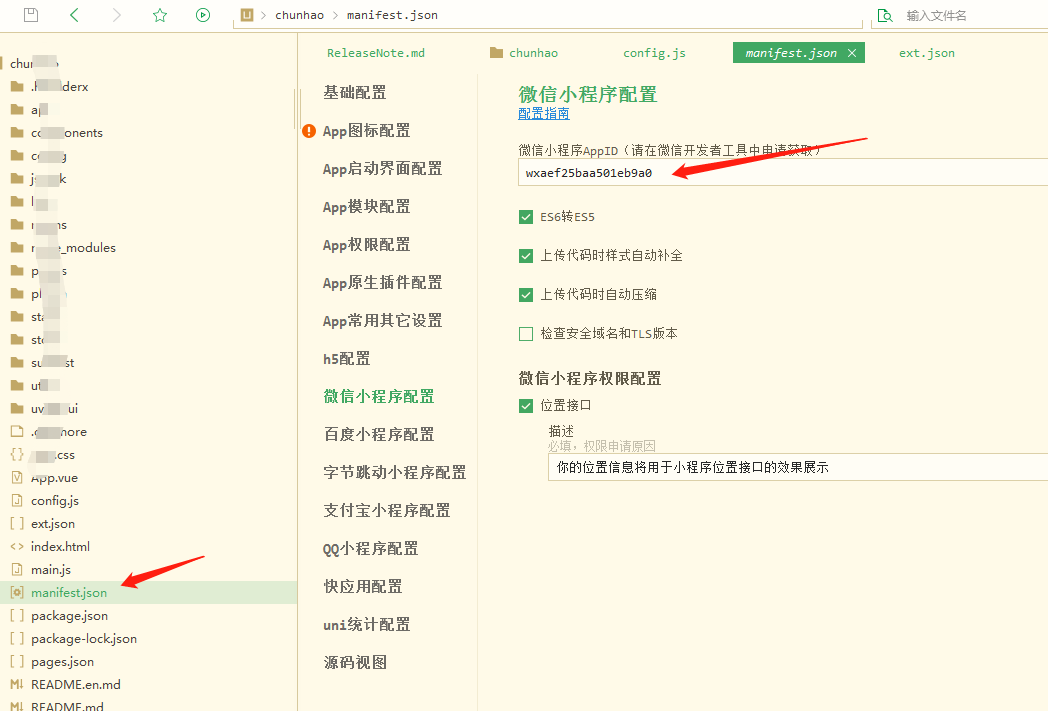Open the 基础配置 section
1048x711 pixels.
[355, 93]
